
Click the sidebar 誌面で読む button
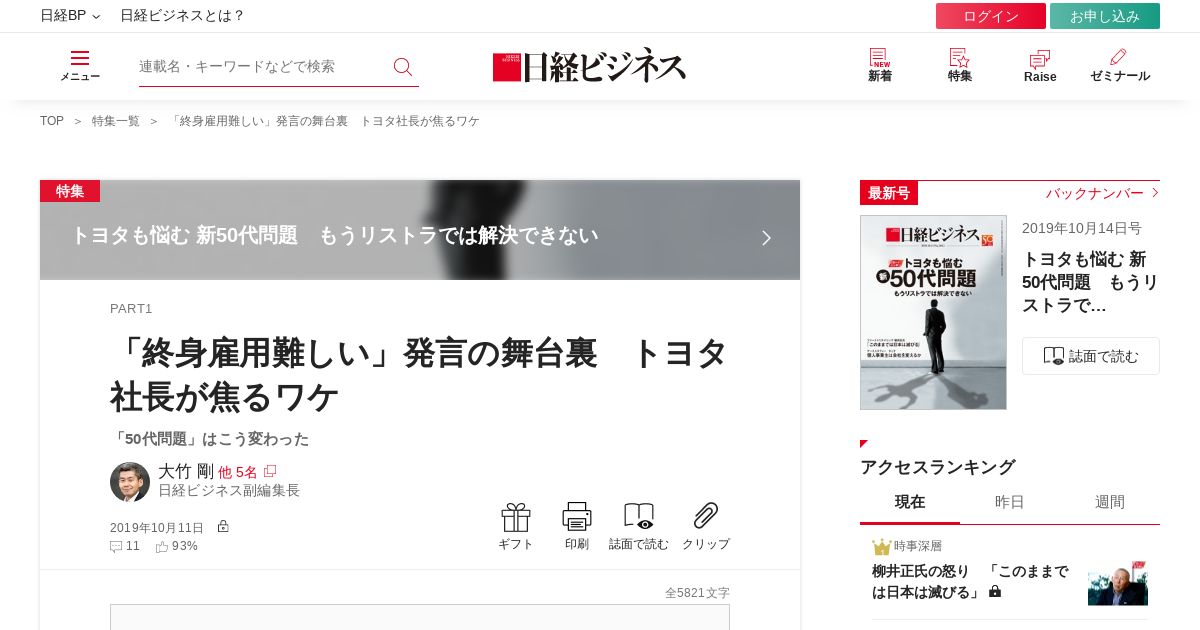point(1091,356)
